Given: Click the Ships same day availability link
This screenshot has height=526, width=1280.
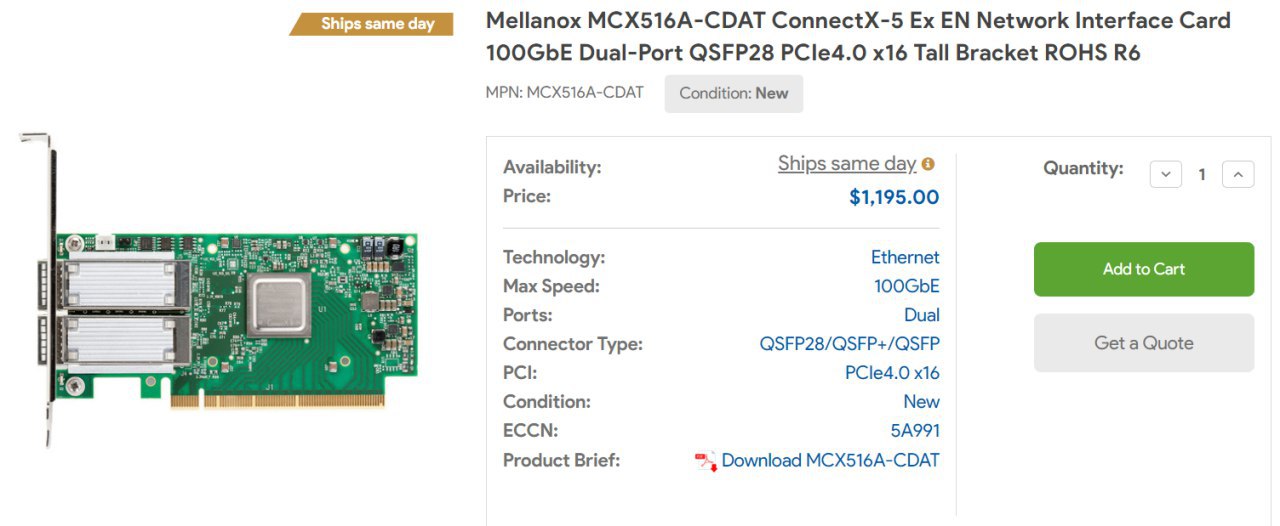Looking at the screenshot, I should 846,164.
